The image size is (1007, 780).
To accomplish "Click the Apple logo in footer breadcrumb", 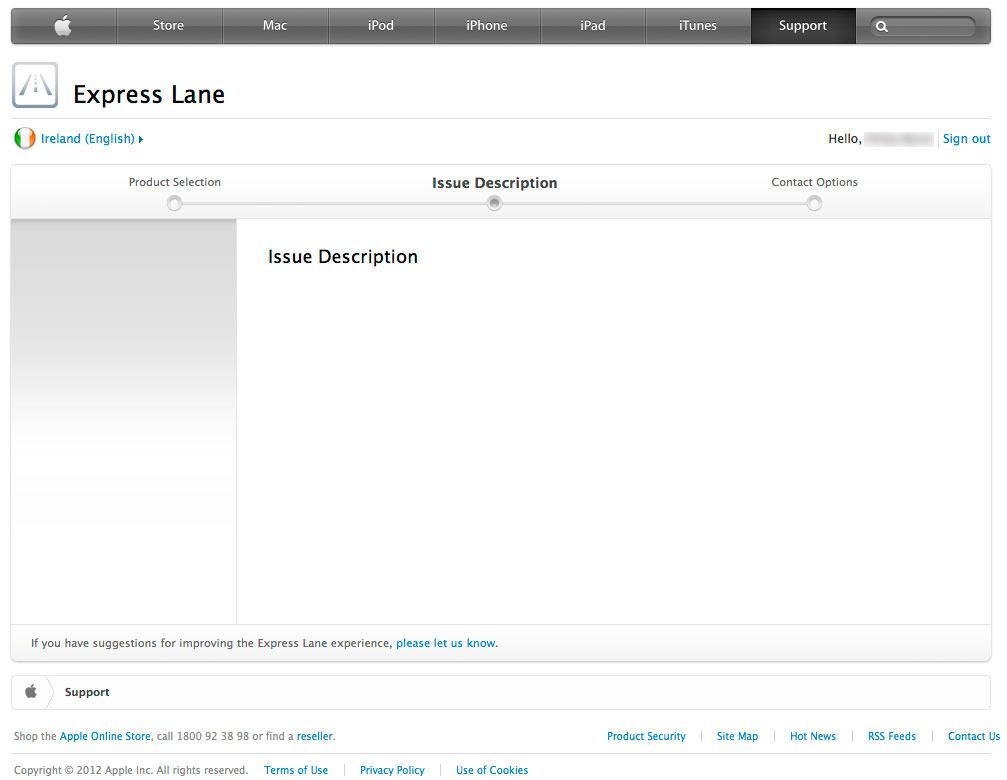I will (x=31, y=692).
